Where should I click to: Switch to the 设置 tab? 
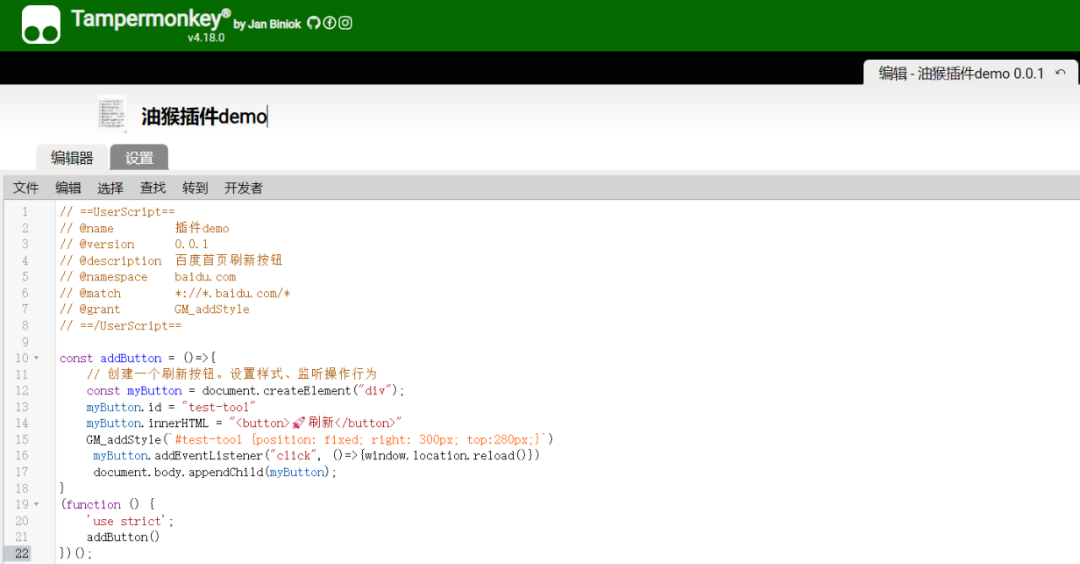pyautogui.click(x=139, y=158)
